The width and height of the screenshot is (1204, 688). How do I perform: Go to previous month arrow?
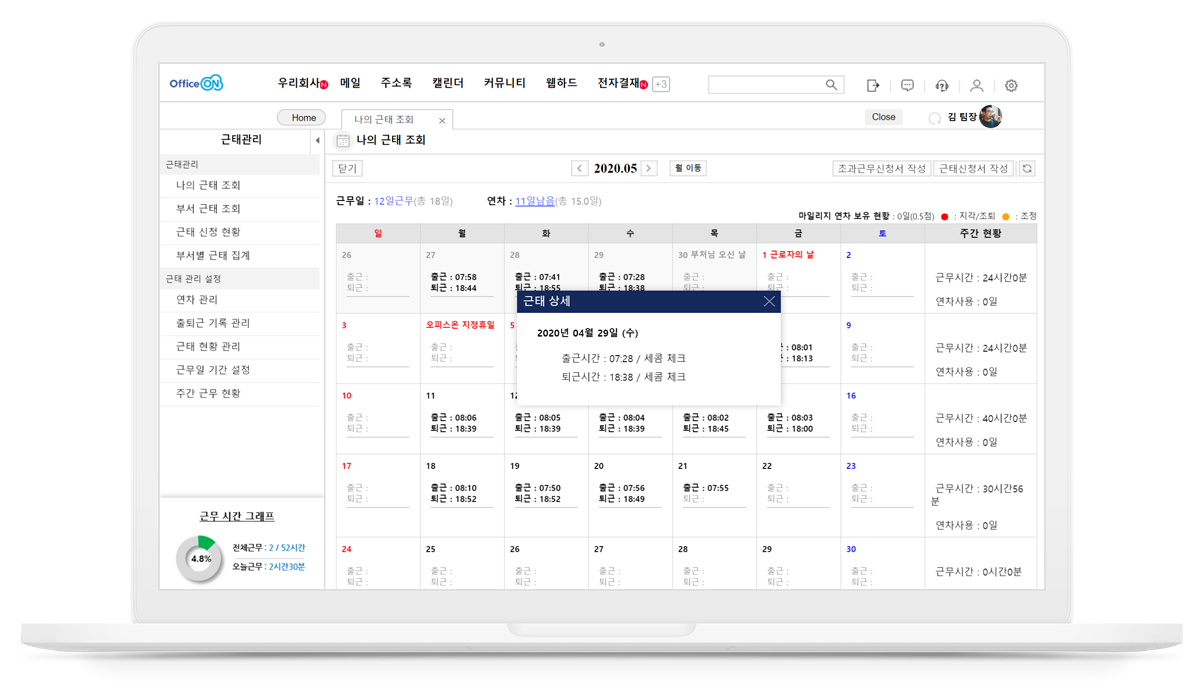coord(579,169)
